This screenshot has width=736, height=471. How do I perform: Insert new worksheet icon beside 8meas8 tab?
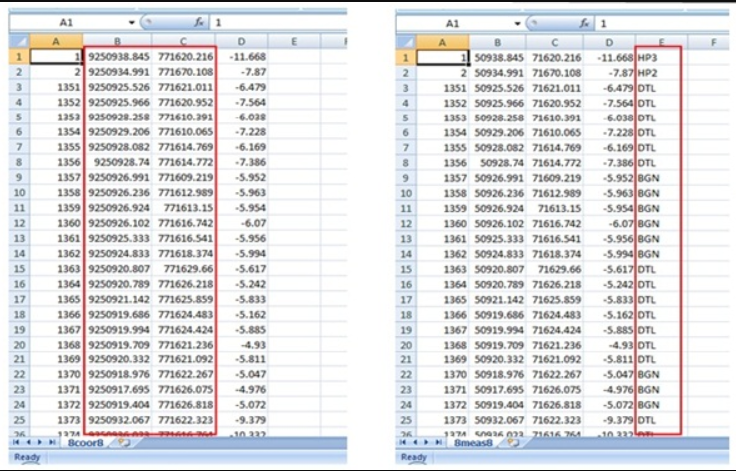pyautogui.click(x=512, y=442)
